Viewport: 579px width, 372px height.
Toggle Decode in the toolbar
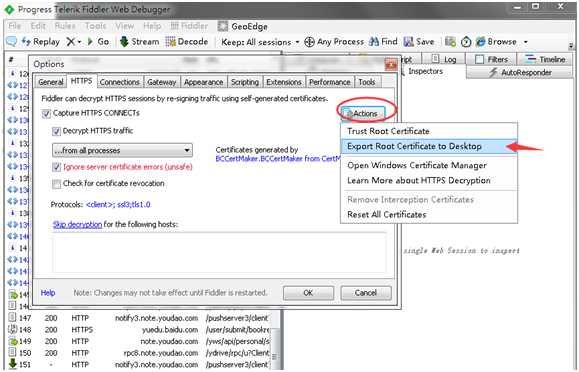(187, 42)
